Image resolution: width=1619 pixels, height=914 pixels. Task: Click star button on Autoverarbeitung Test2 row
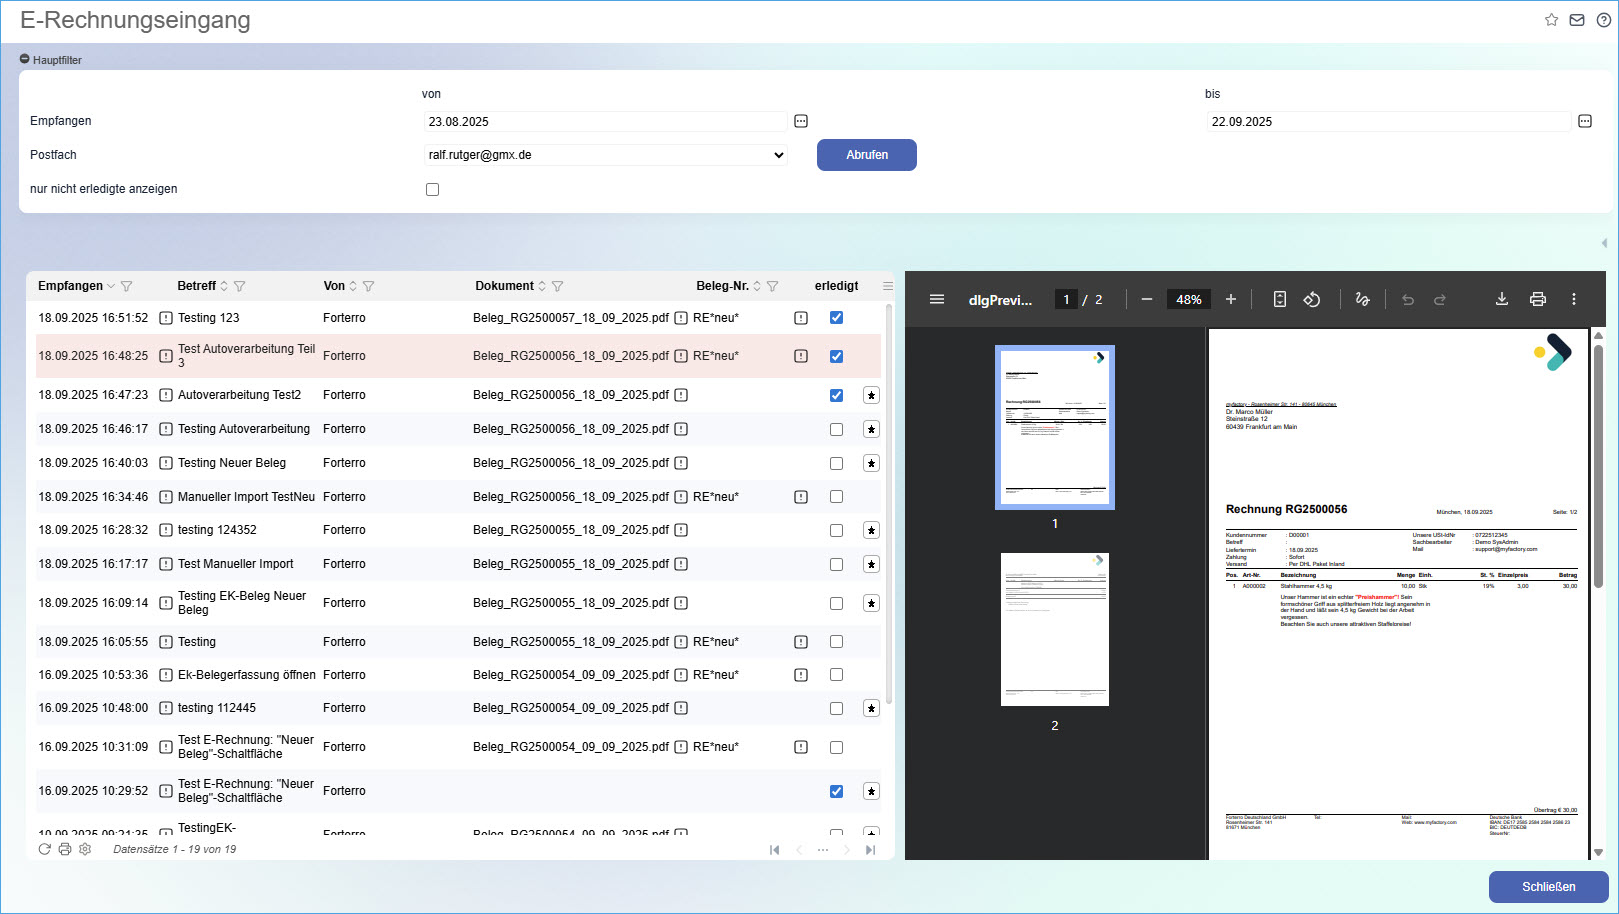pos(871,395)
